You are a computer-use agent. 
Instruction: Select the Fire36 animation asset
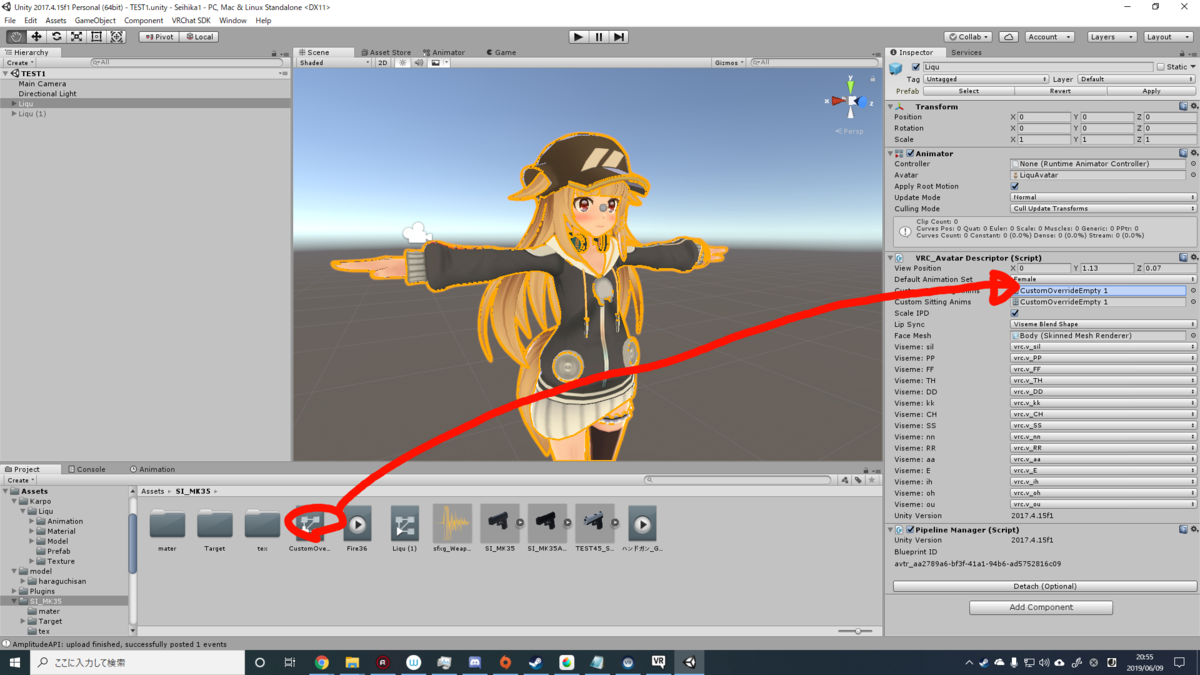pos(357,530)
